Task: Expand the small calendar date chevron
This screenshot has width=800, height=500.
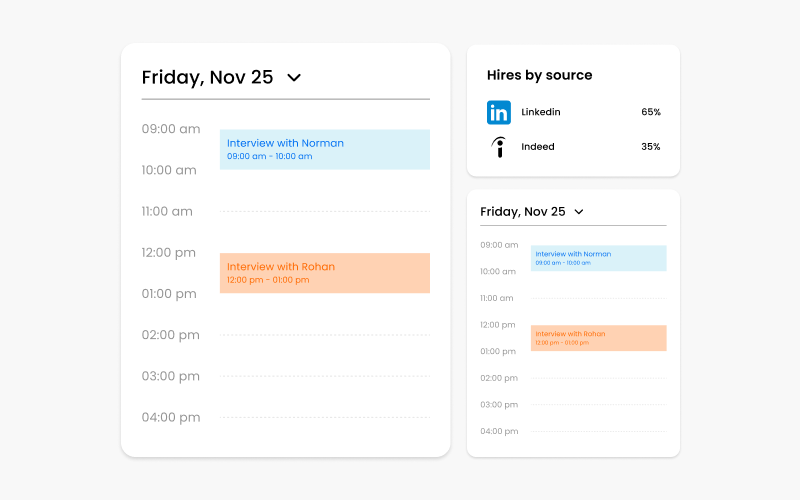Action: coord(579,212)
